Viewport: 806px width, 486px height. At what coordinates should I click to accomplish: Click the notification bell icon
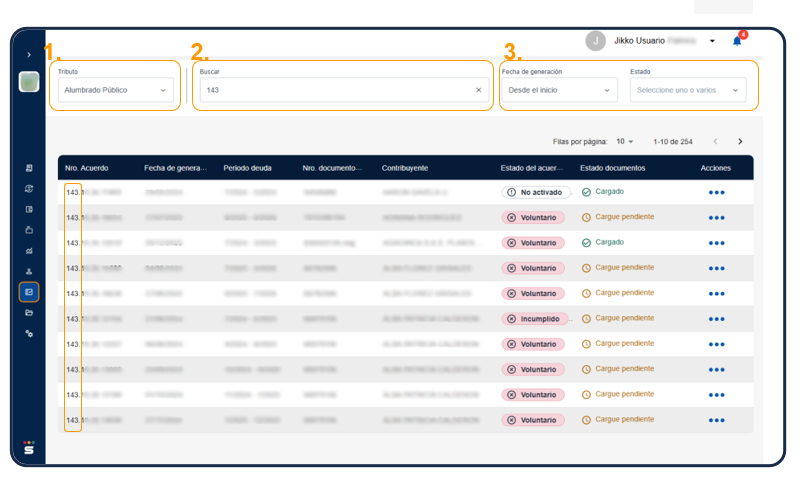737,41
